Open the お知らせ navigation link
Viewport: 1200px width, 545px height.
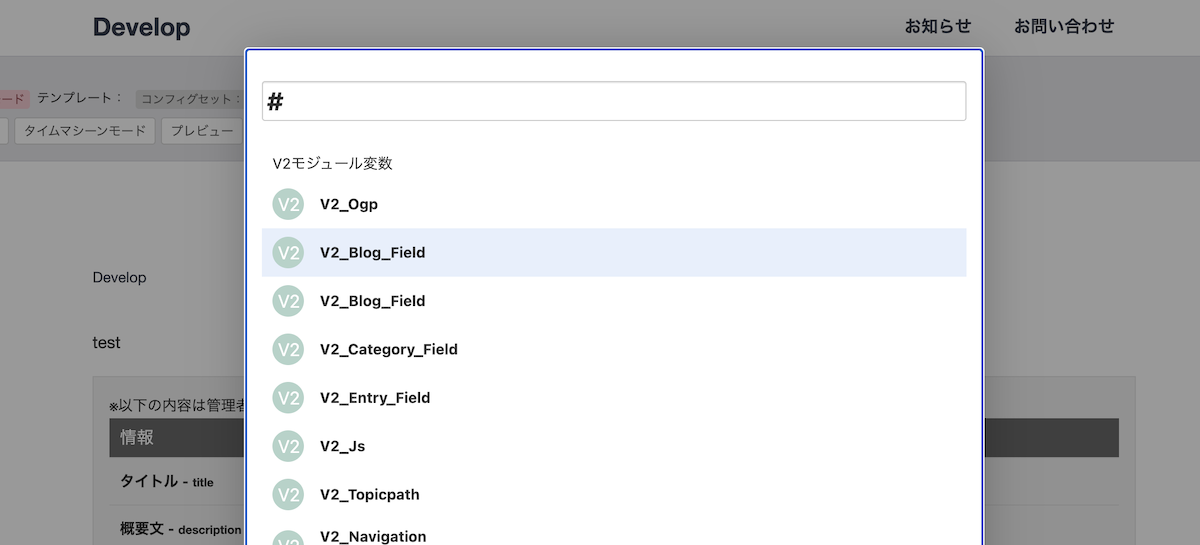[937, 27]
